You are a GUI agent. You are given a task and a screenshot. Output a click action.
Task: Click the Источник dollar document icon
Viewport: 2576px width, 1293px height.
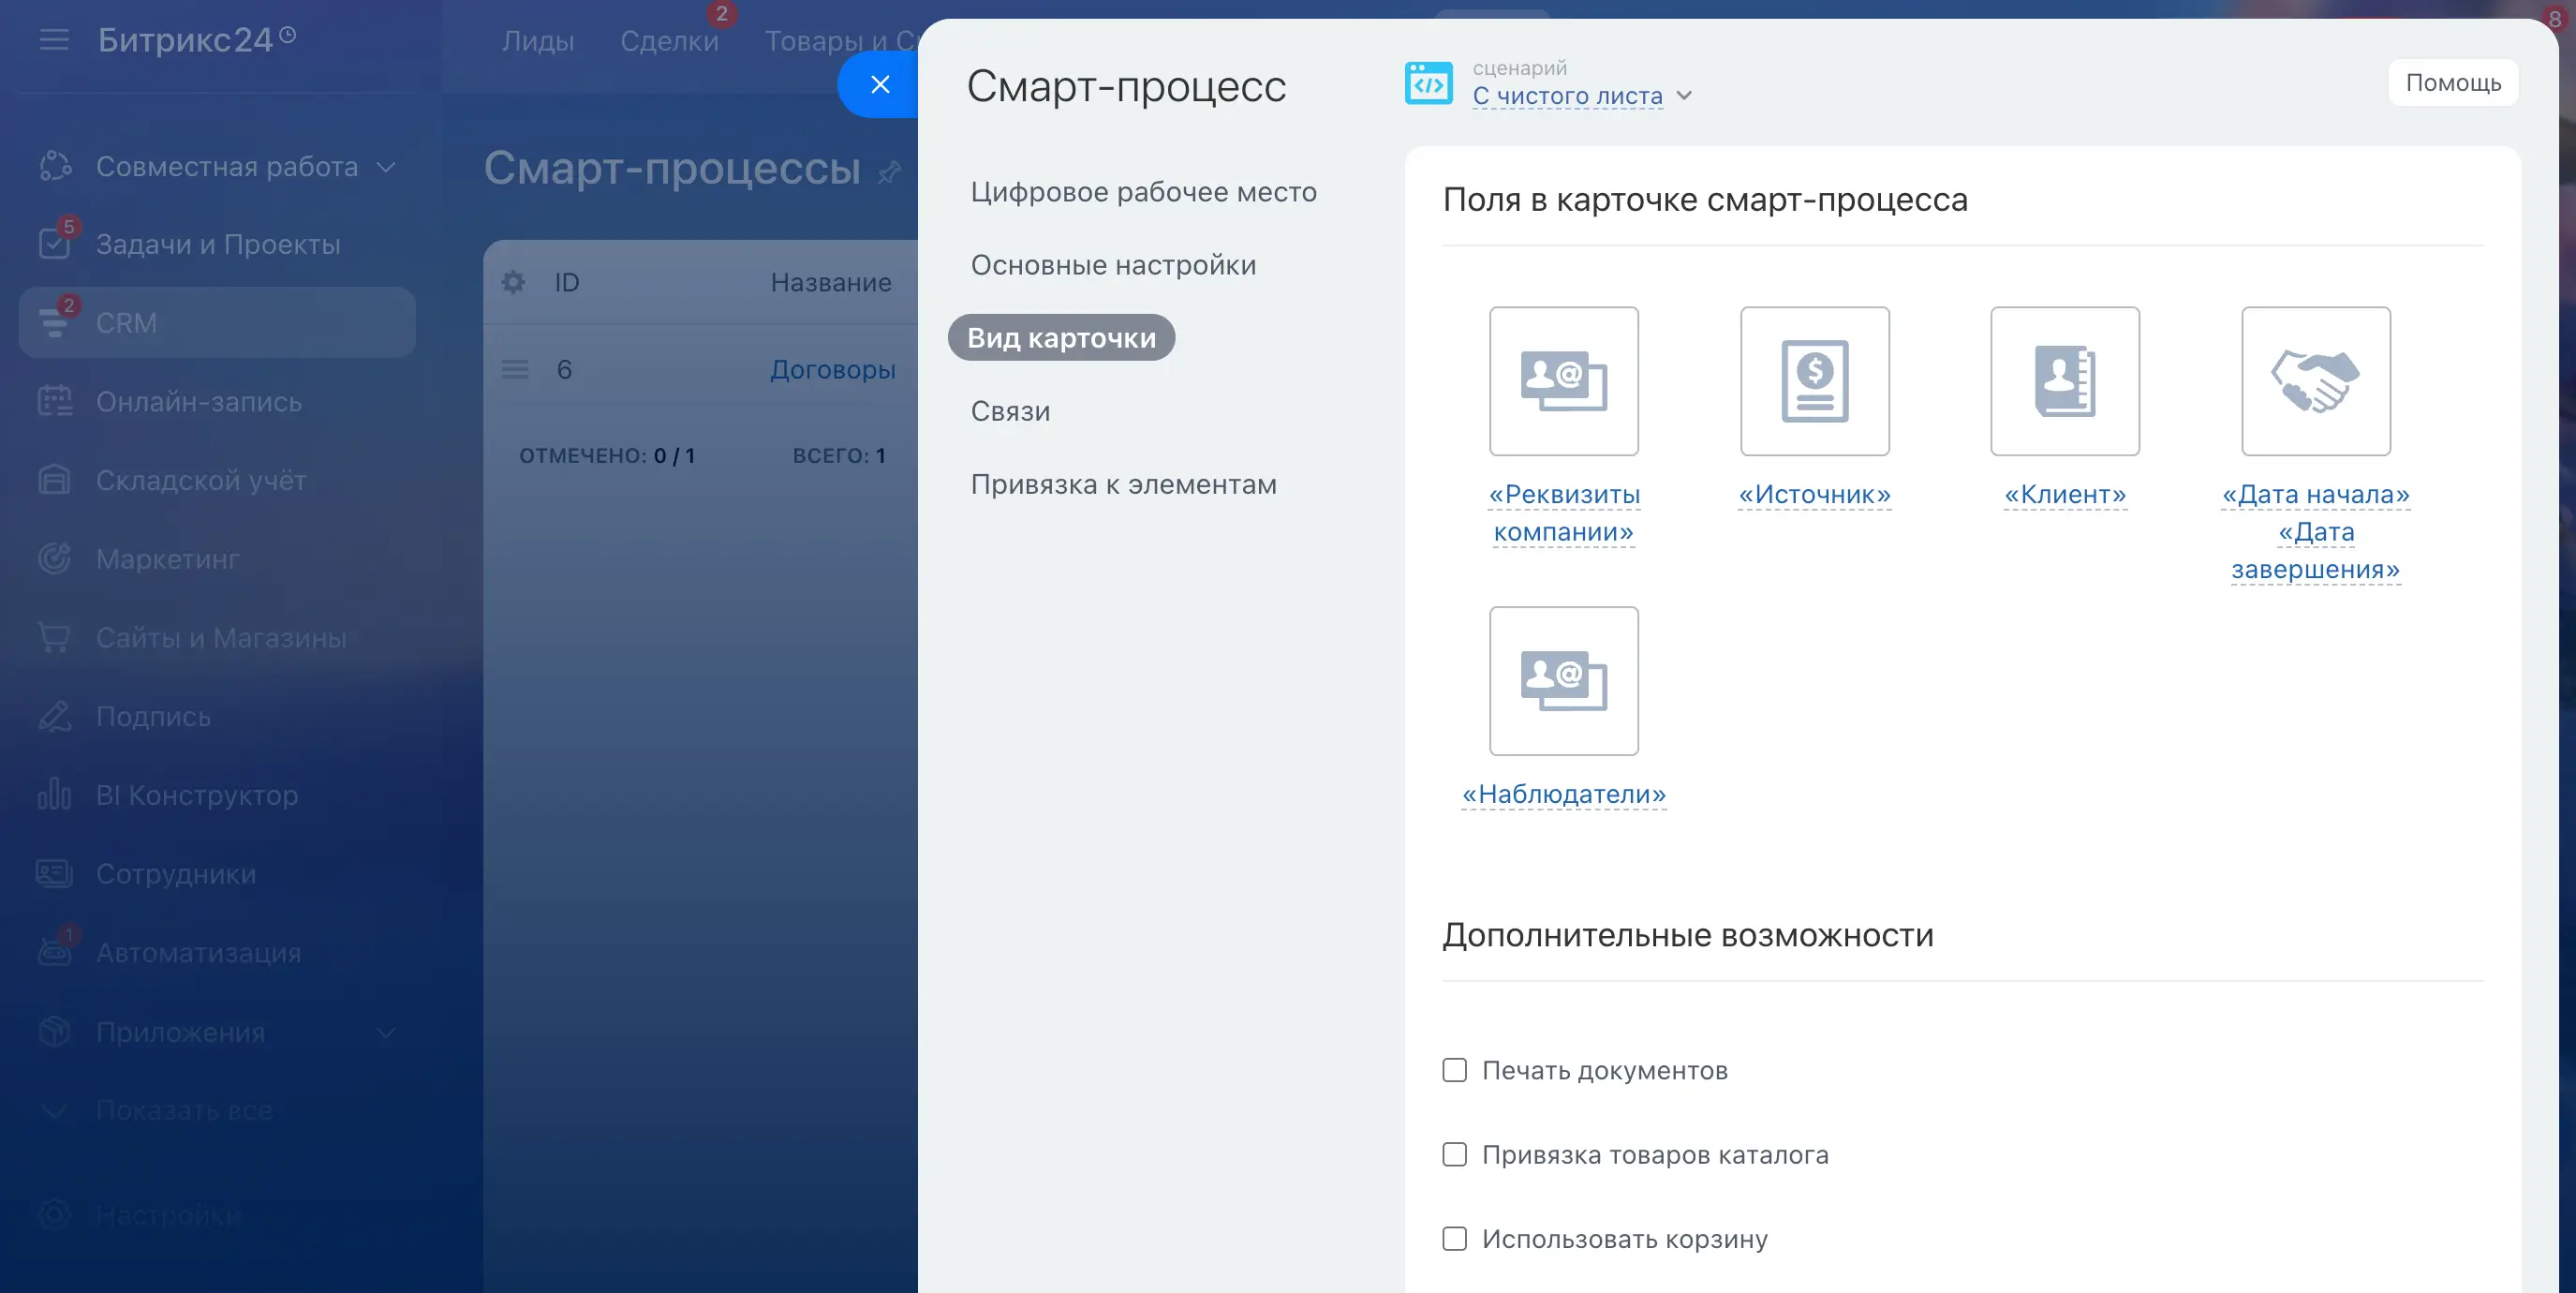1814,381
